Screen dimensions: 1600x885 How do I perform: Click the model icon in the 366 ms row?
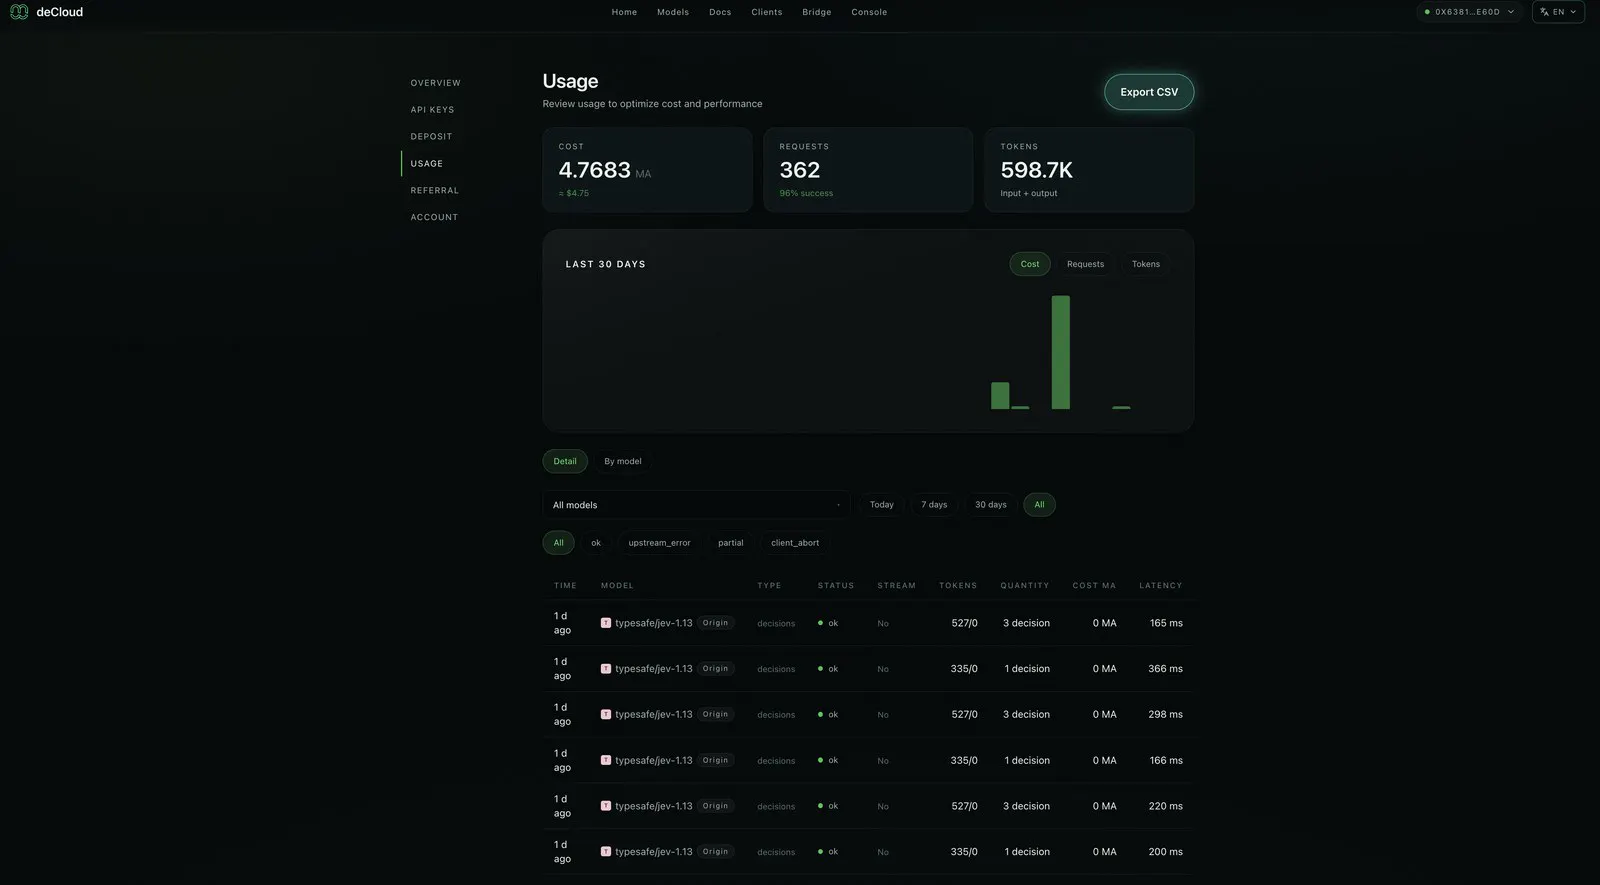click(x=606, y=669)
